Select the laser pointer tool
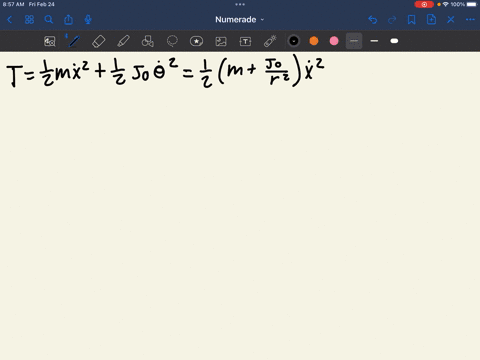The image size is (480, 360). pos(270,41)
